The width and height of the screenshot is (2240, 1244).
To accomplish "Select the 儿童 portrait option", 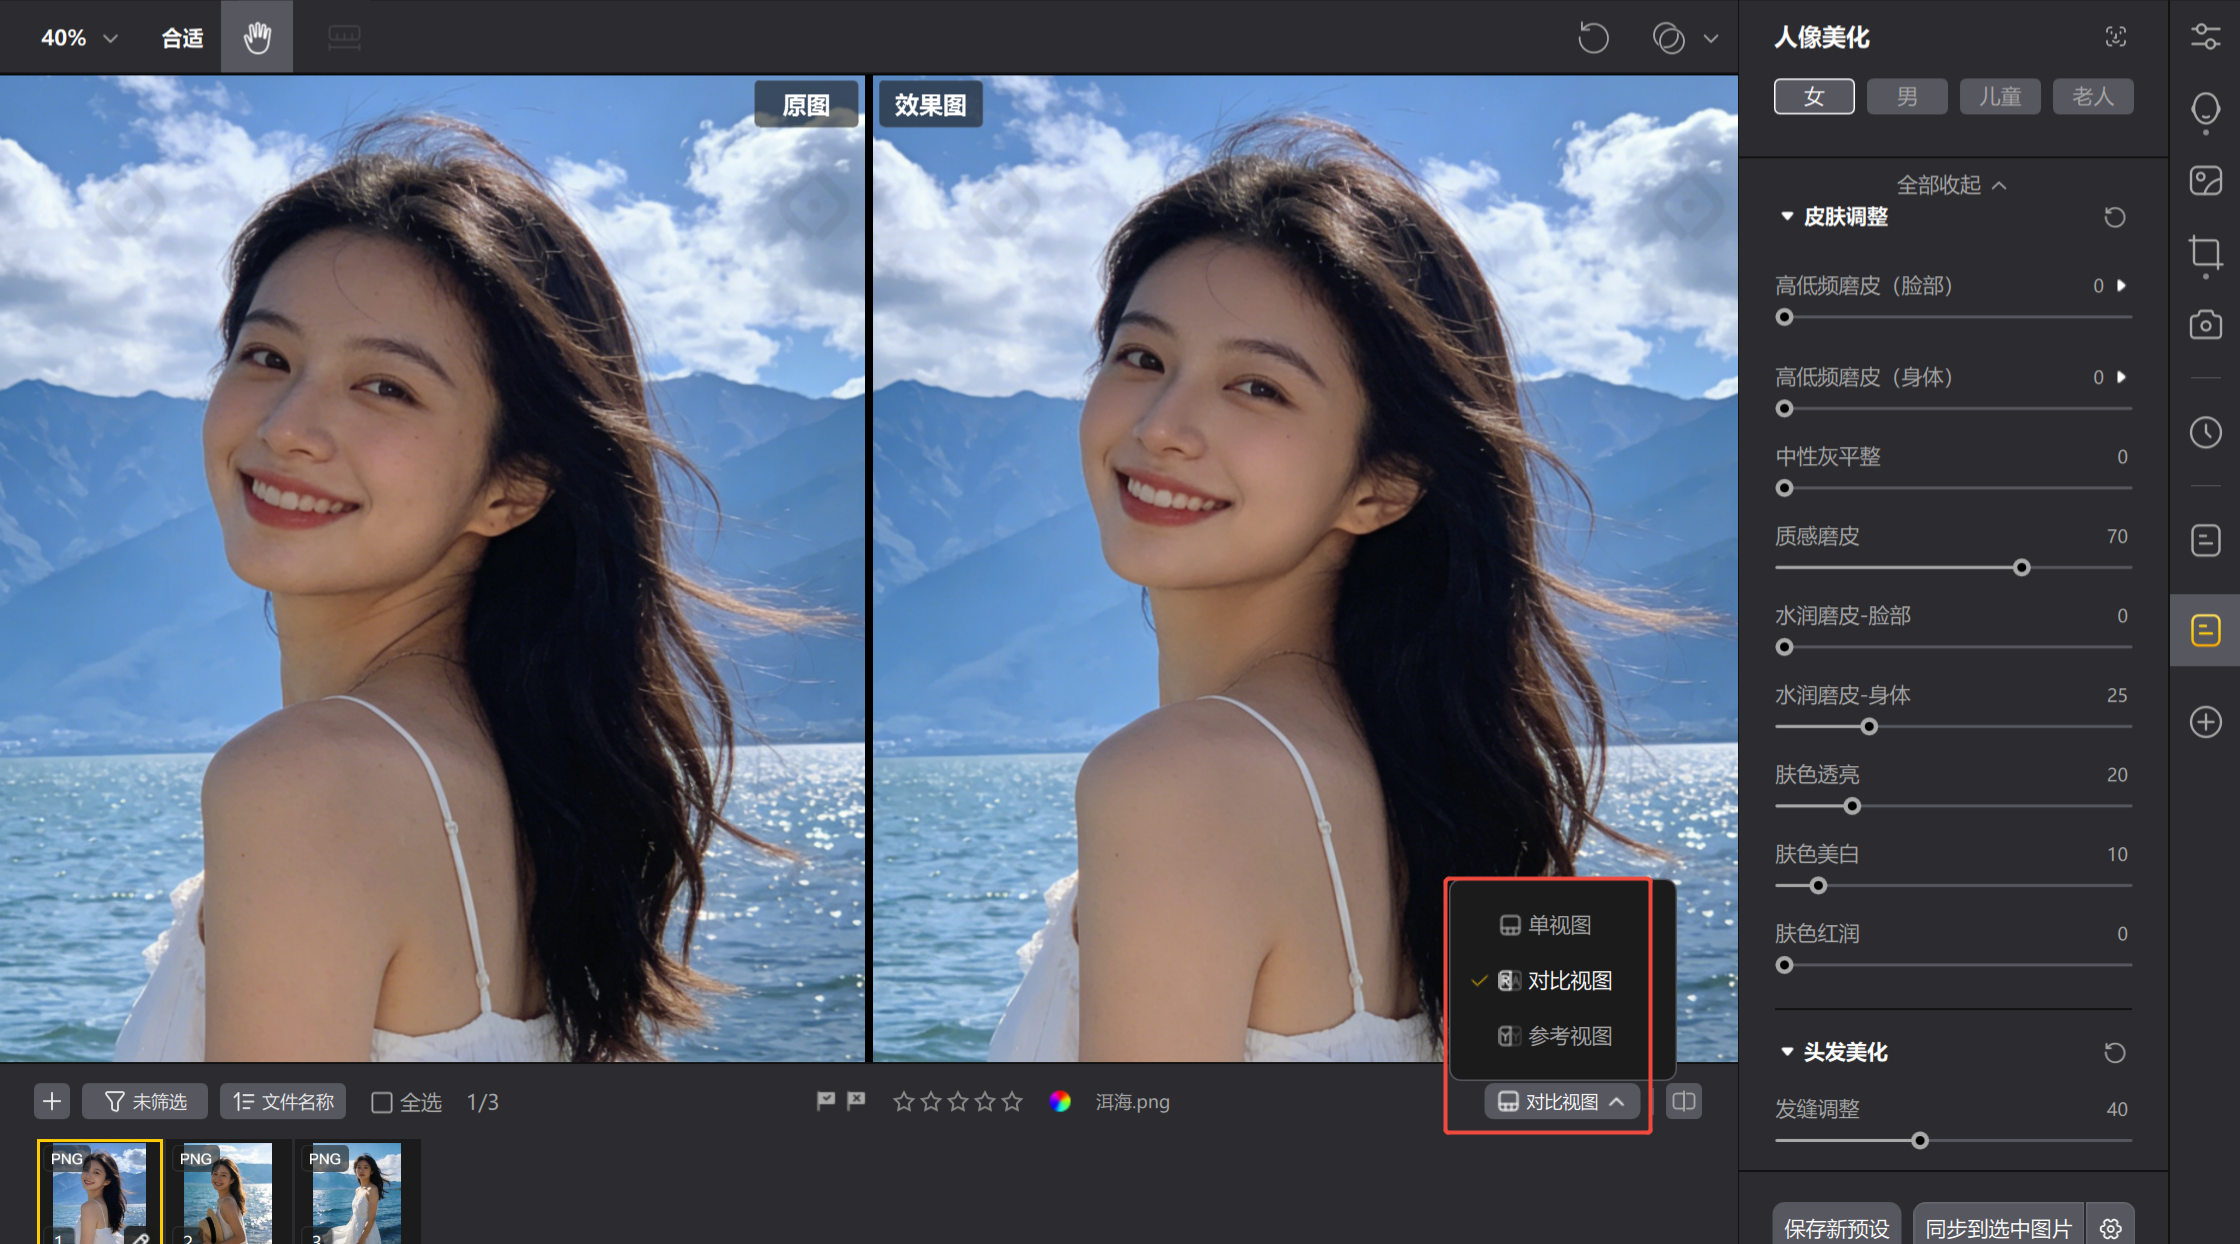I will pos(1999,97).
